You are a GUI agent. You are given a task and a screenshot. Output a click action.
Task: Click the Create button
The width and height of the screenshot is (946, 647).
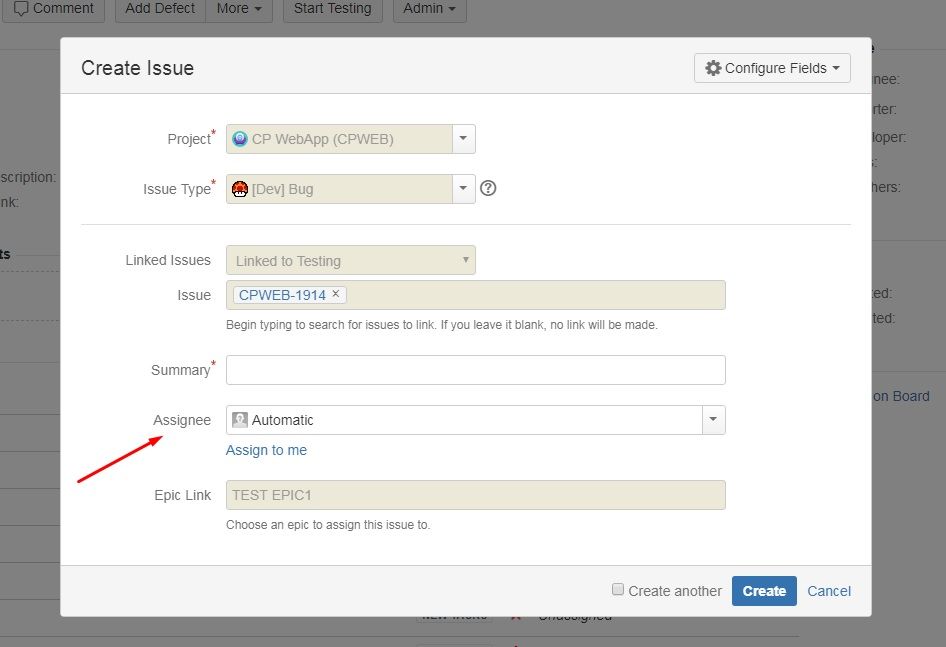[764, 591]
